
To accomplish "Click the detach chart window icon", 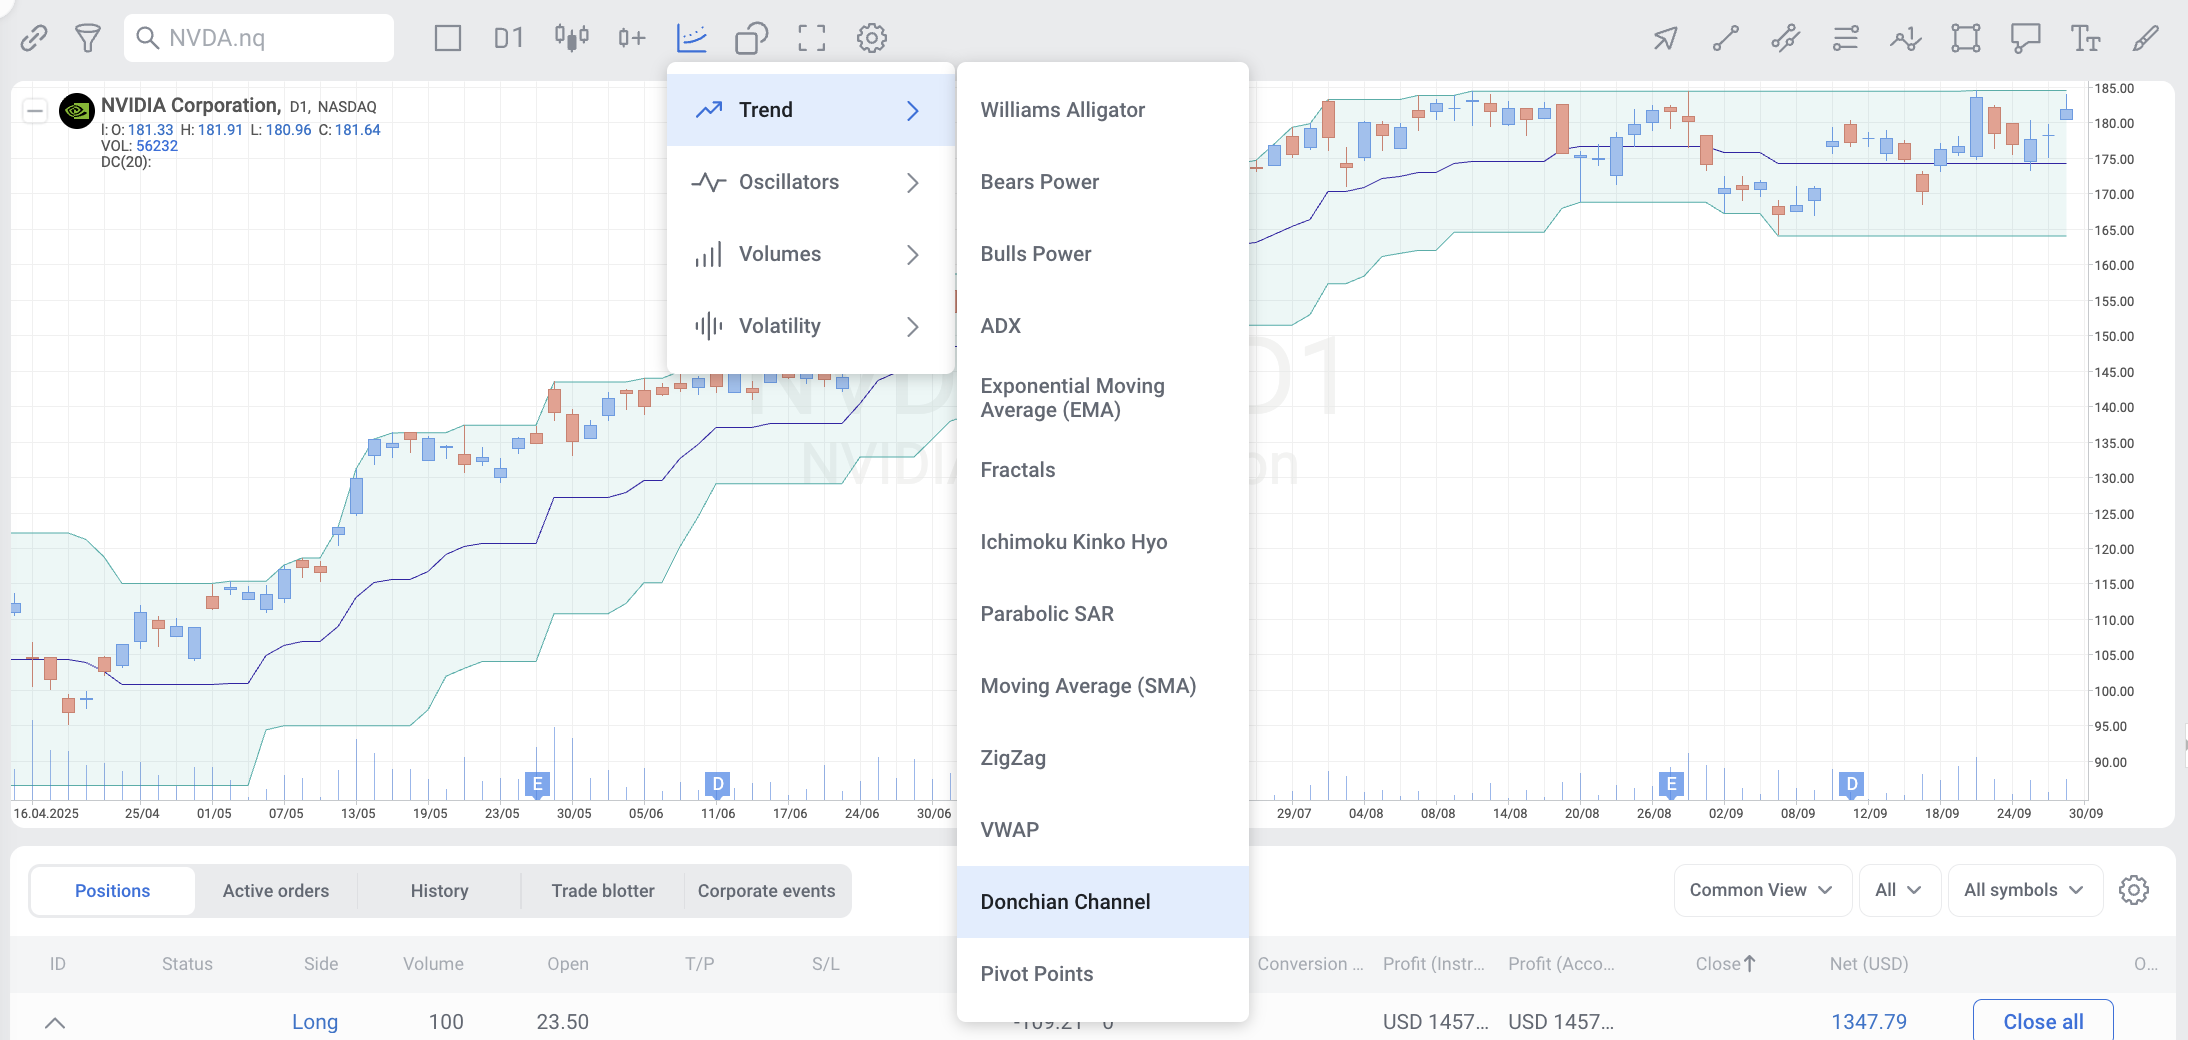I will (x=751, y=38).
